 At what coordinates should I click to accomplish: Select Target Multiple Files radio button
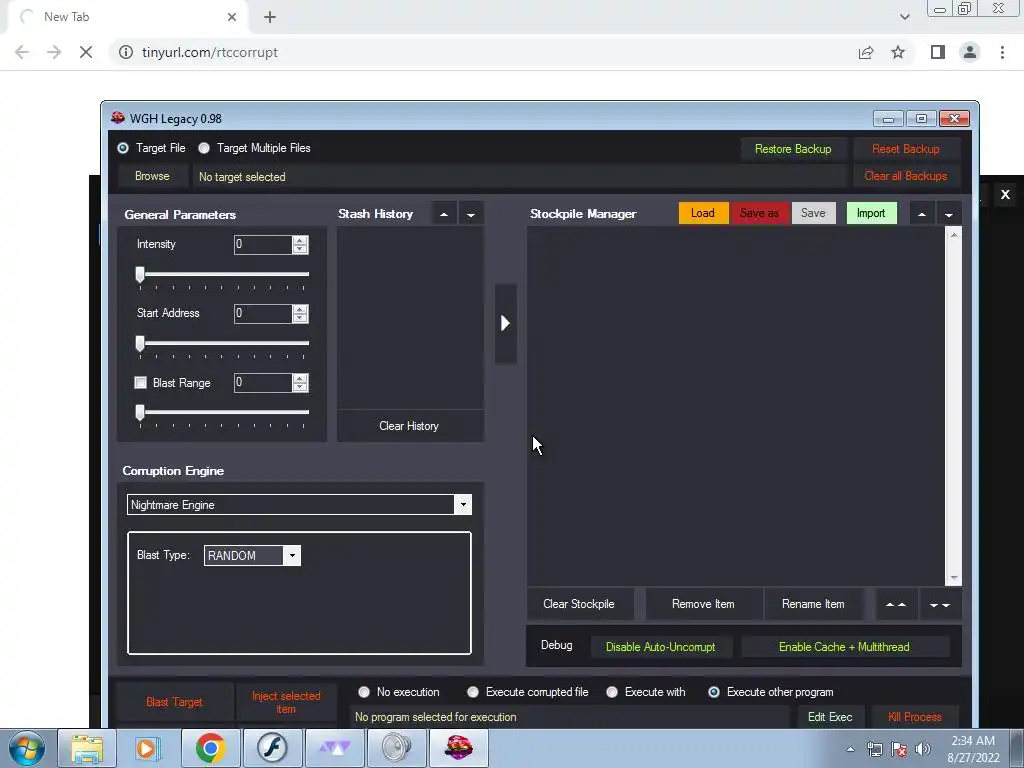pos(204,148)
